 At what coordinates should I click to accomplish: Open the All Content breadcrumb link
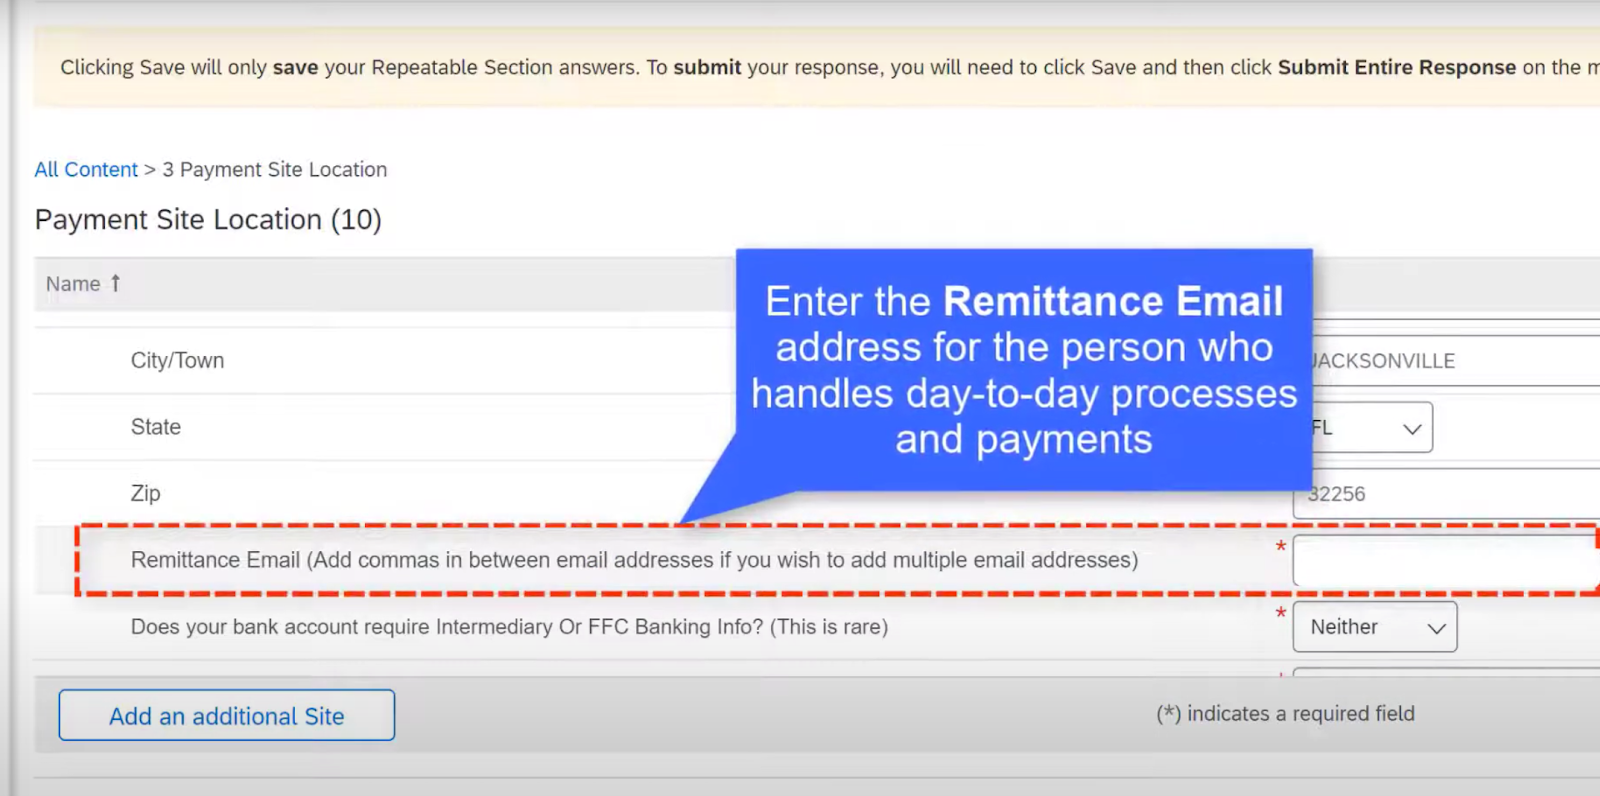[86, 170]
